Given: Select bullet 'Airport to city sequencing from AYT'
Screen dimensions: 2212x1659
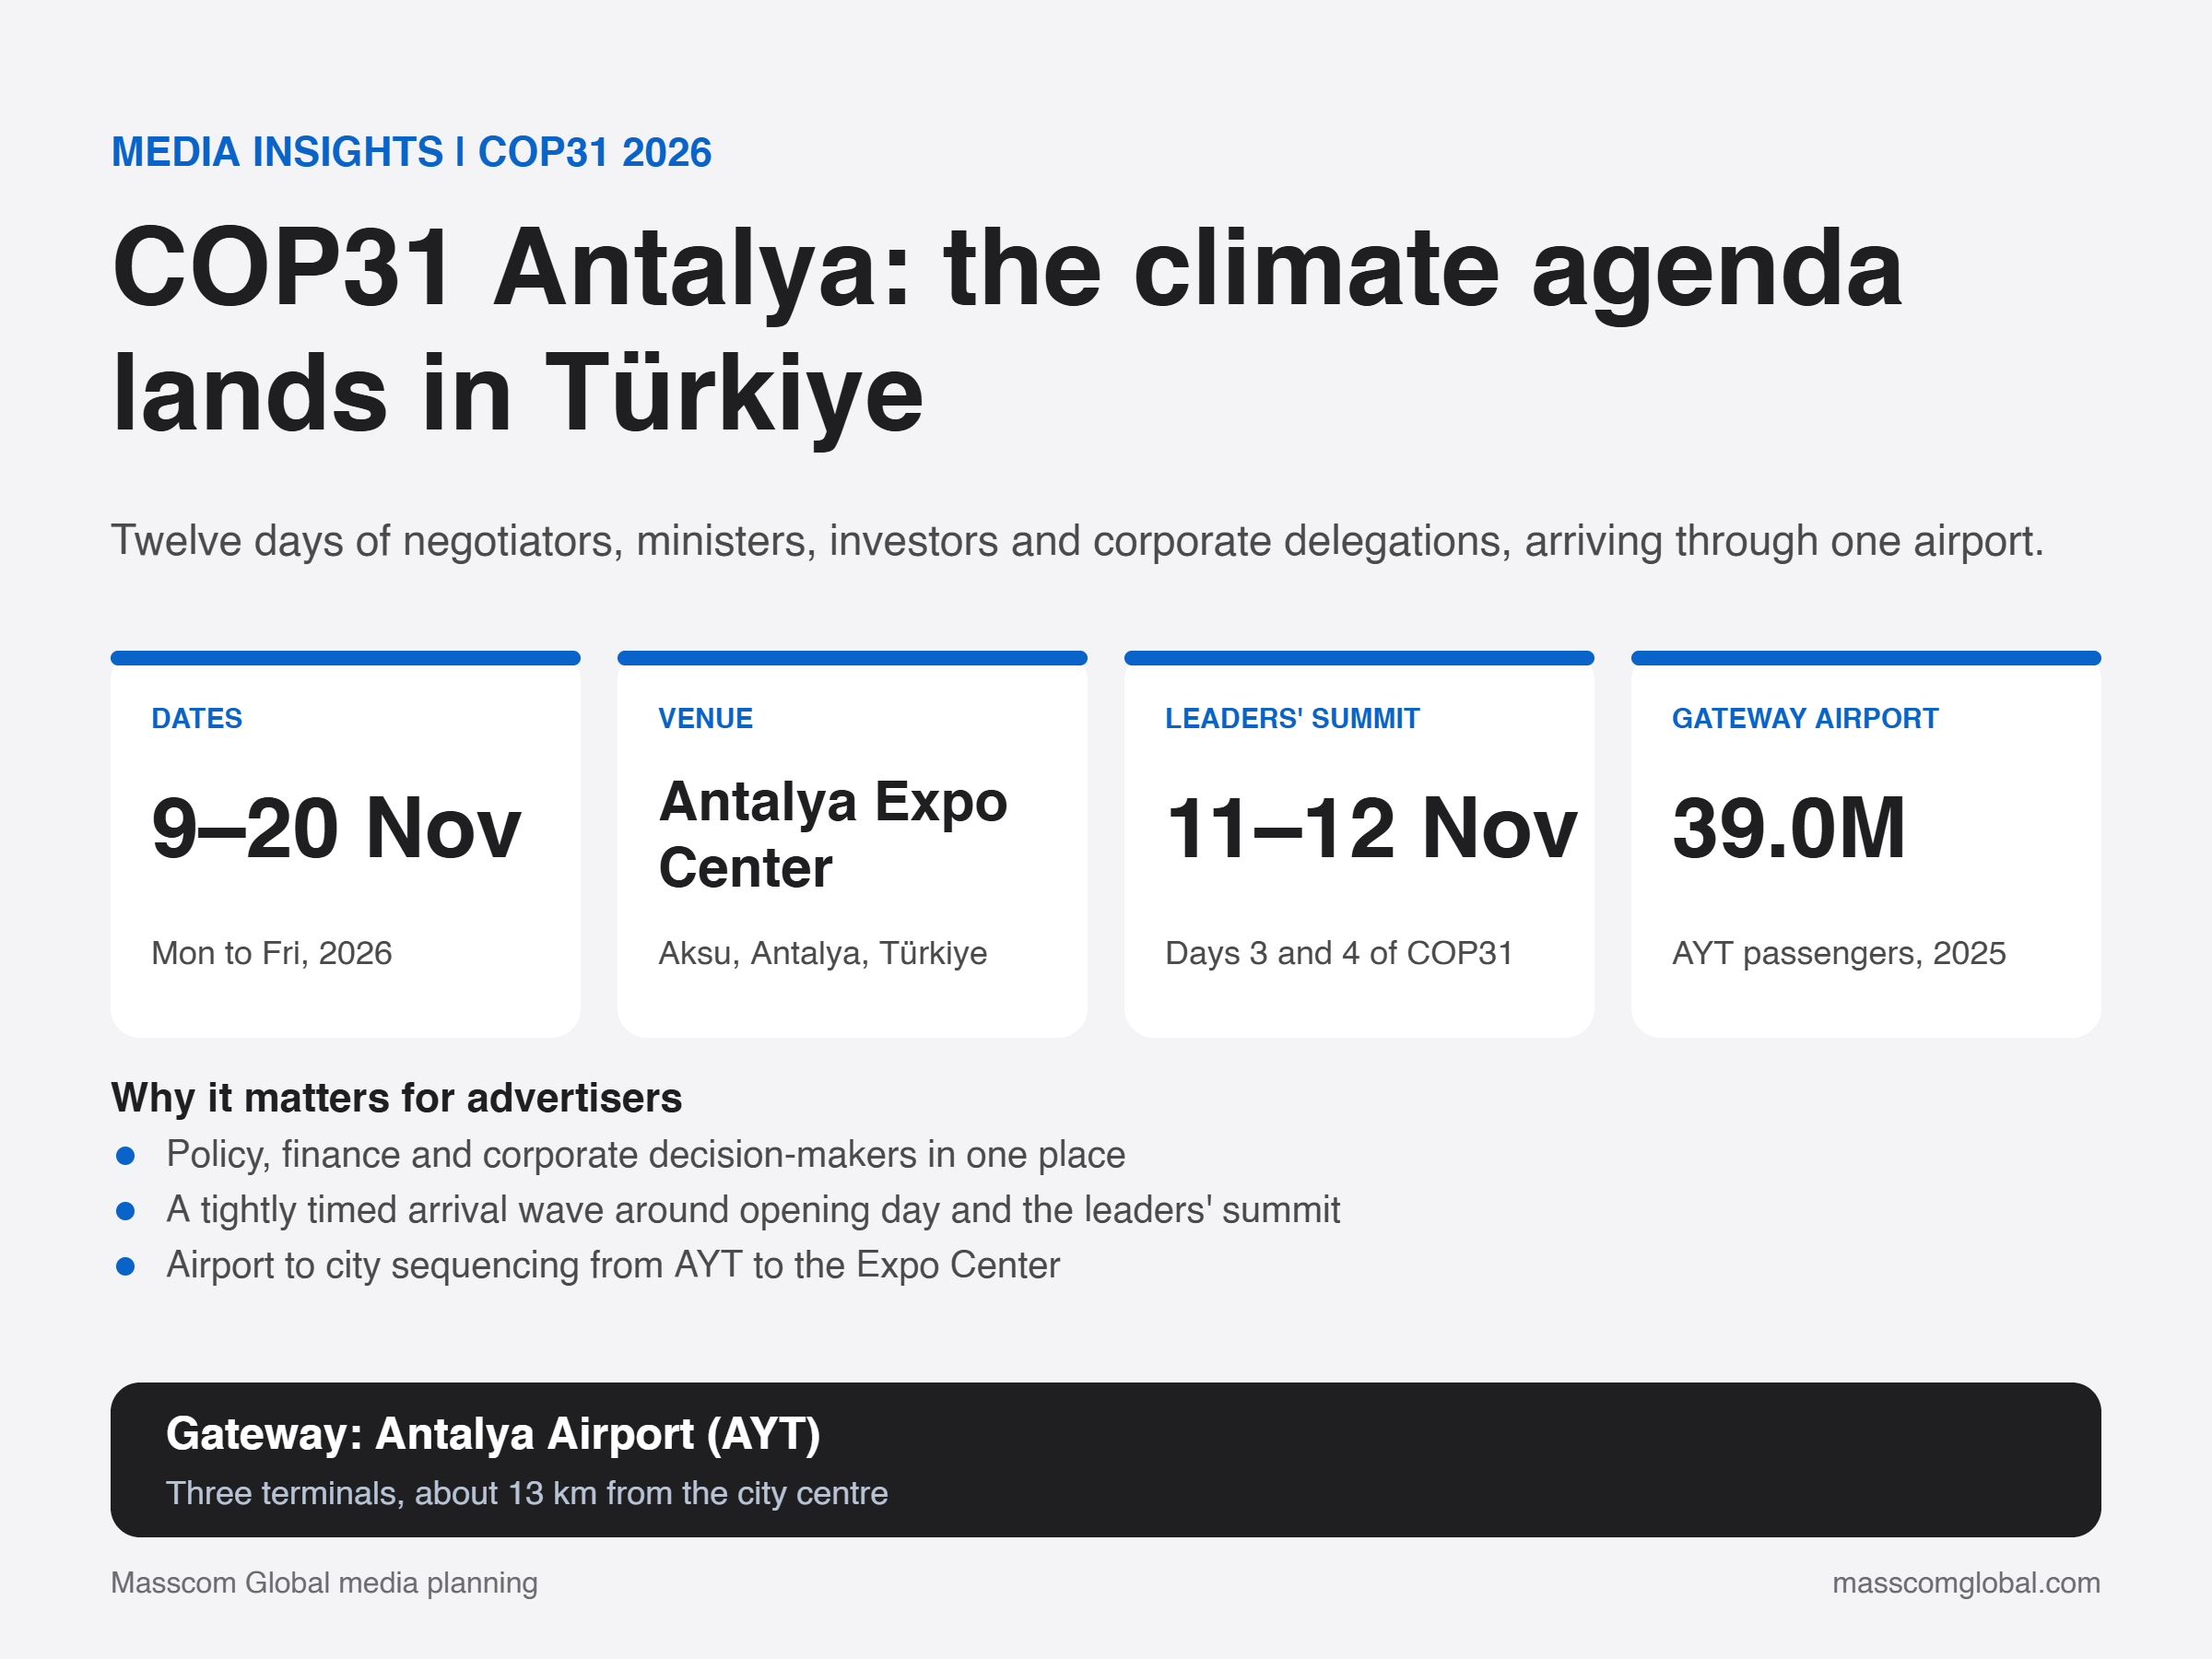Looking at the screenshot, I should pos(612,1265).
